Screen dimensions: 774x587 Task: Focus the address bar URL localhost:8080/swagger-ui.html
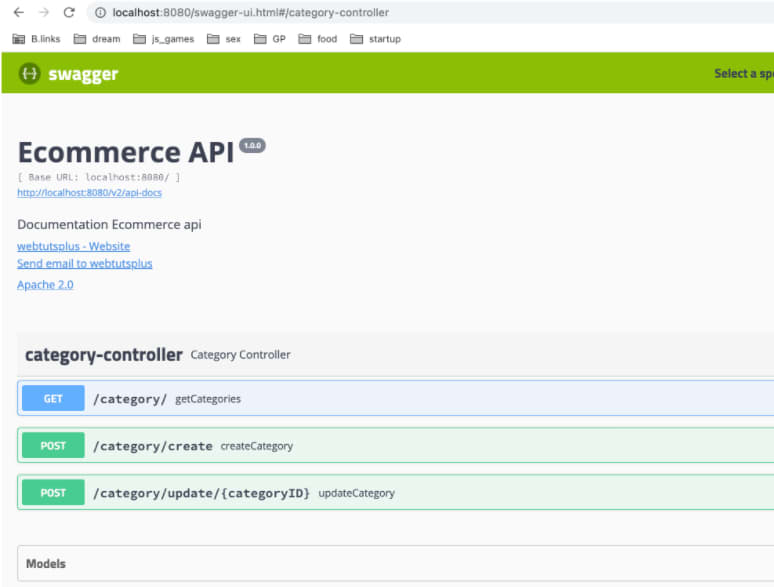(251, 12)
